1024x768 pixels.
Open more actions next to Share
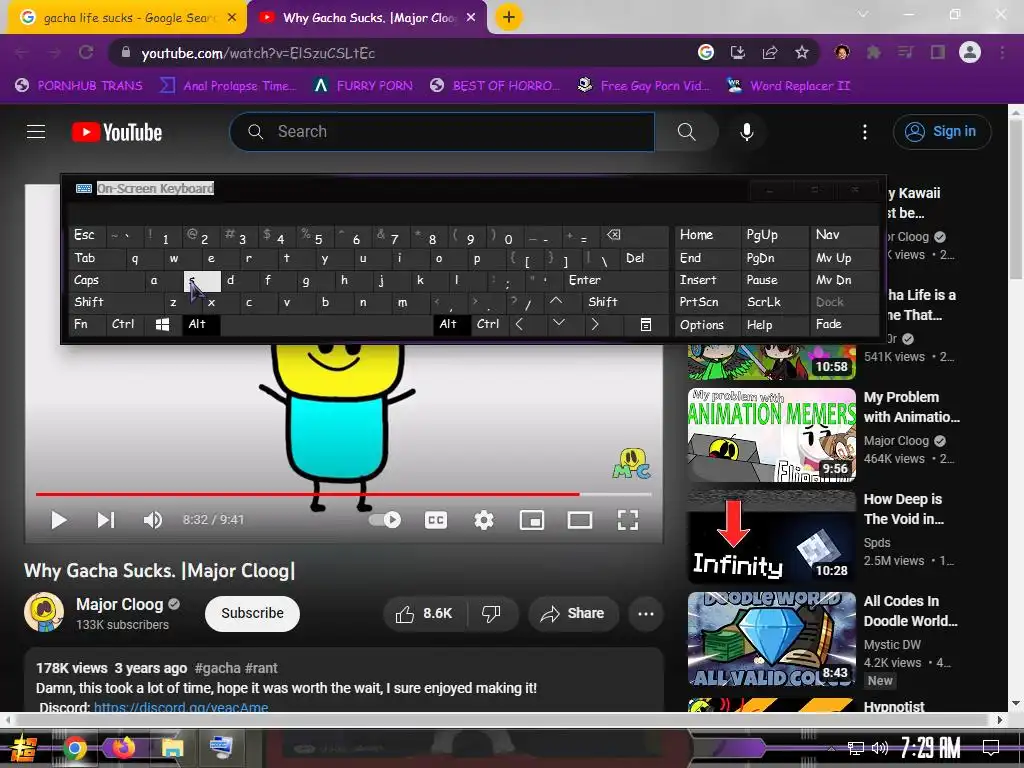pyautogui.click(x=646, y=613)
